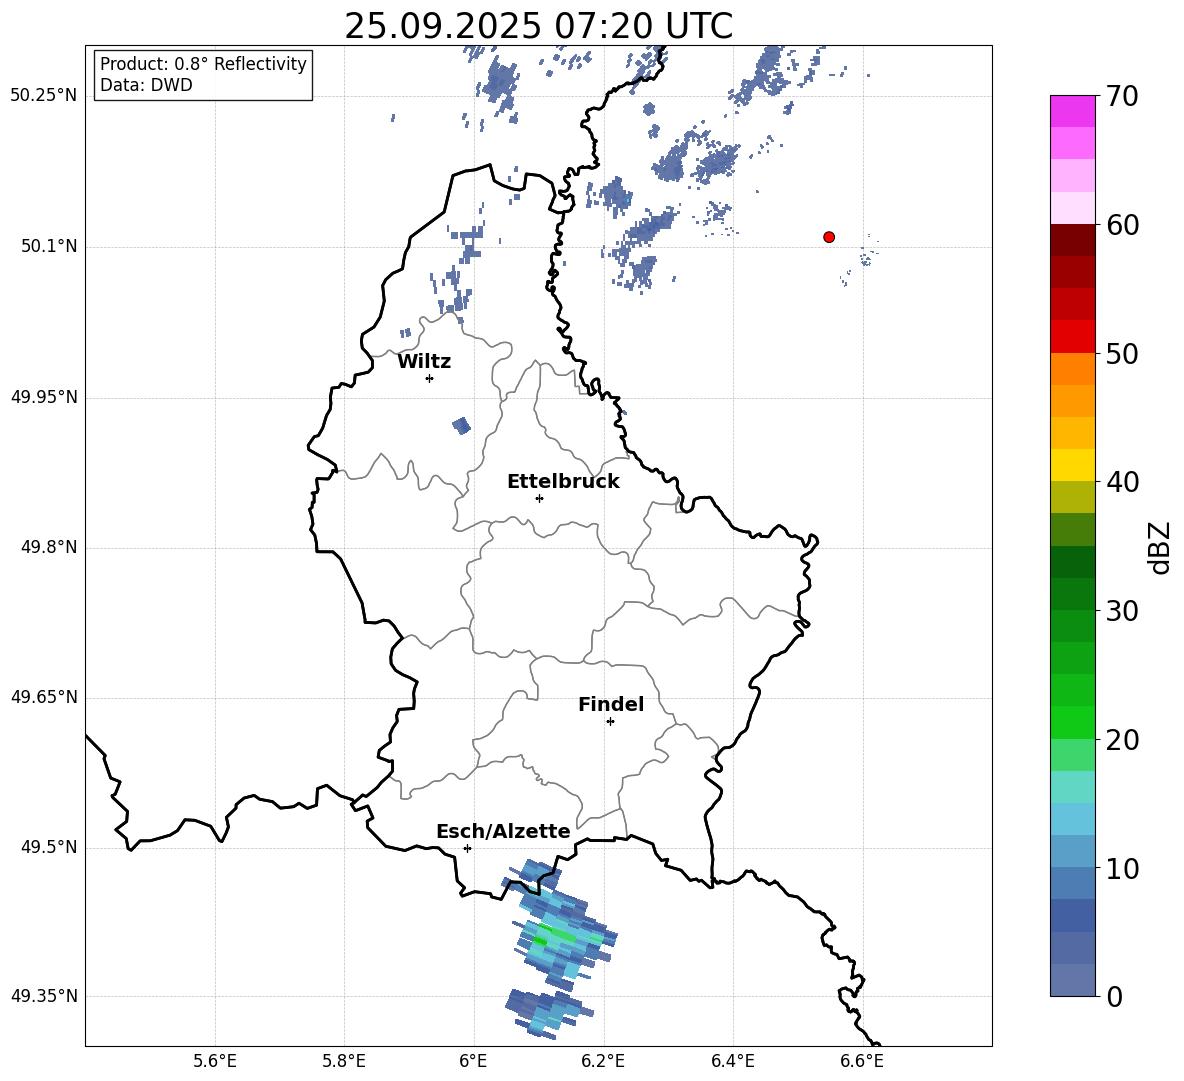Viewport: 1184px width, 1081px height.
Task: Click the 20 colorbar tick label
Action: click(1122, 740)
